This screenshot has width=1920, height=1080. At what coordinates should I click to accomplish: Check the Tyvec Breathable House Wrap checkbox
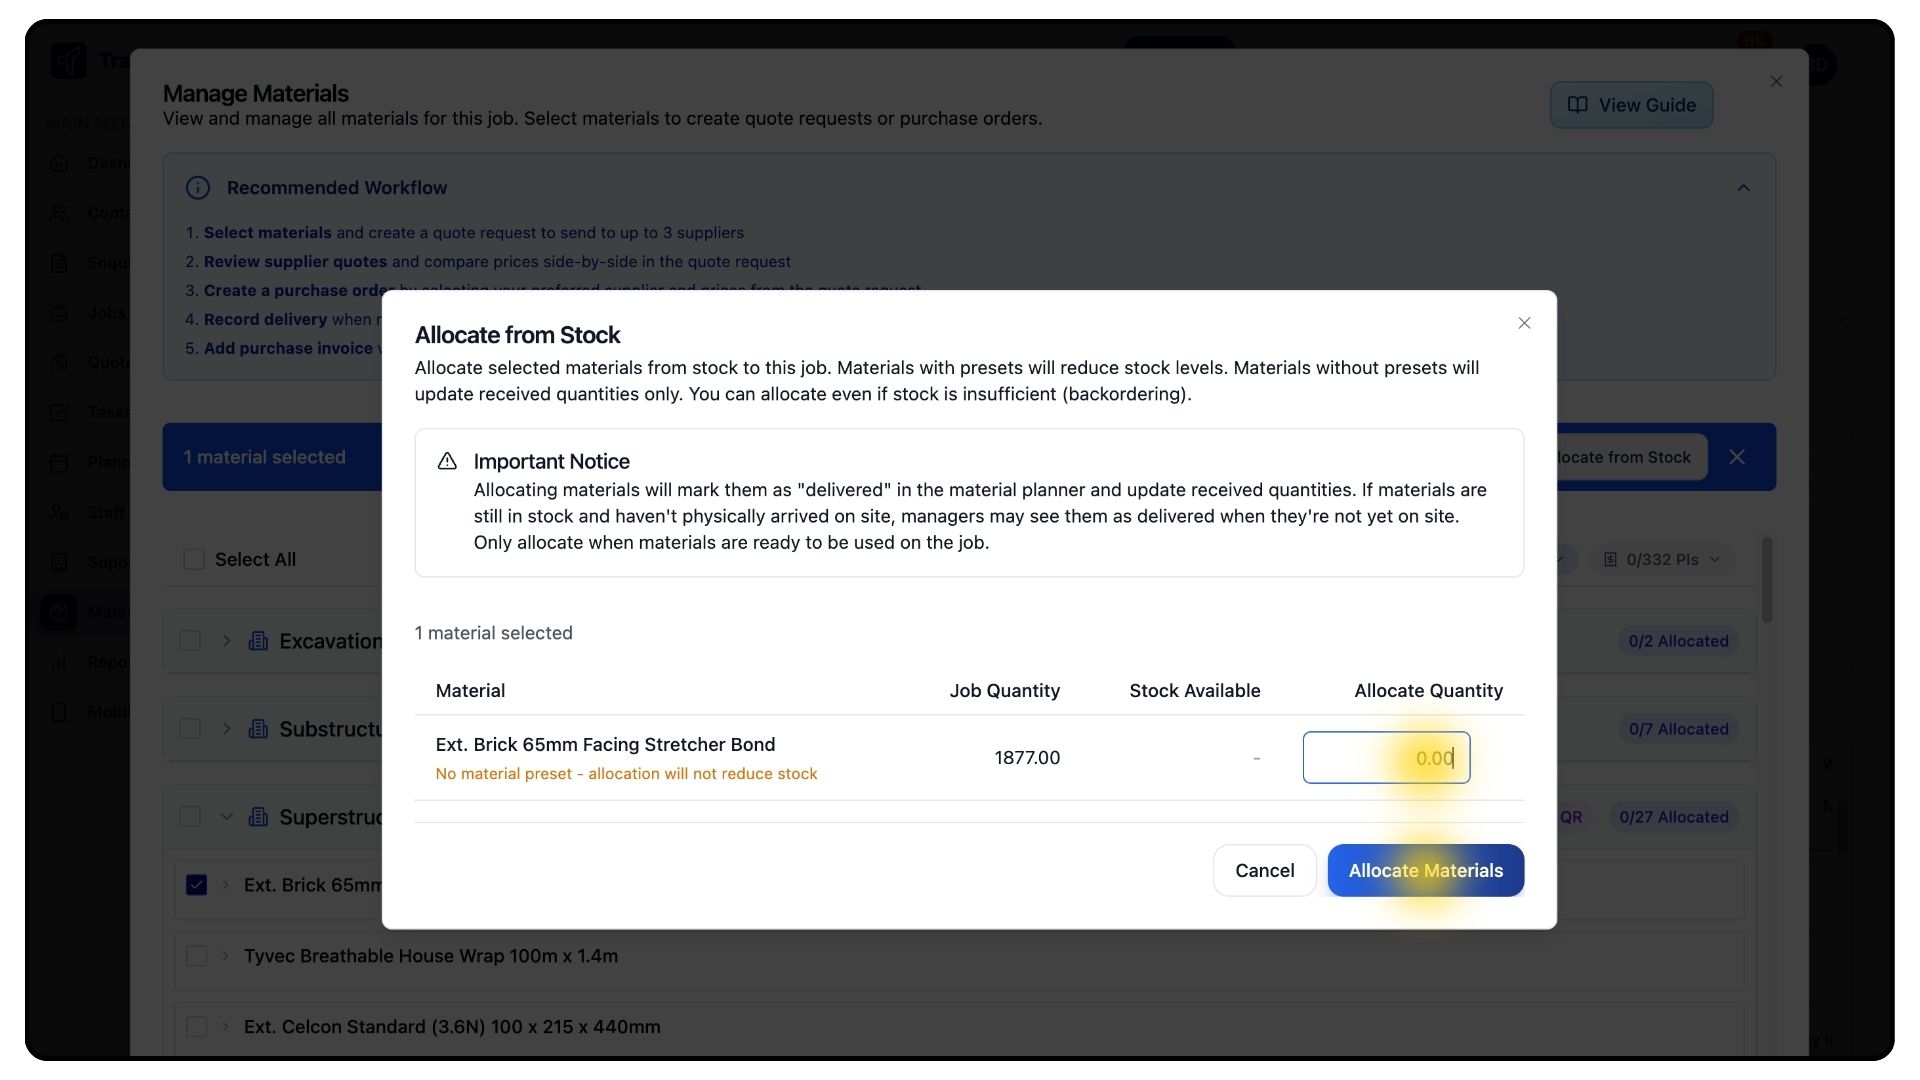click(197, 956)
